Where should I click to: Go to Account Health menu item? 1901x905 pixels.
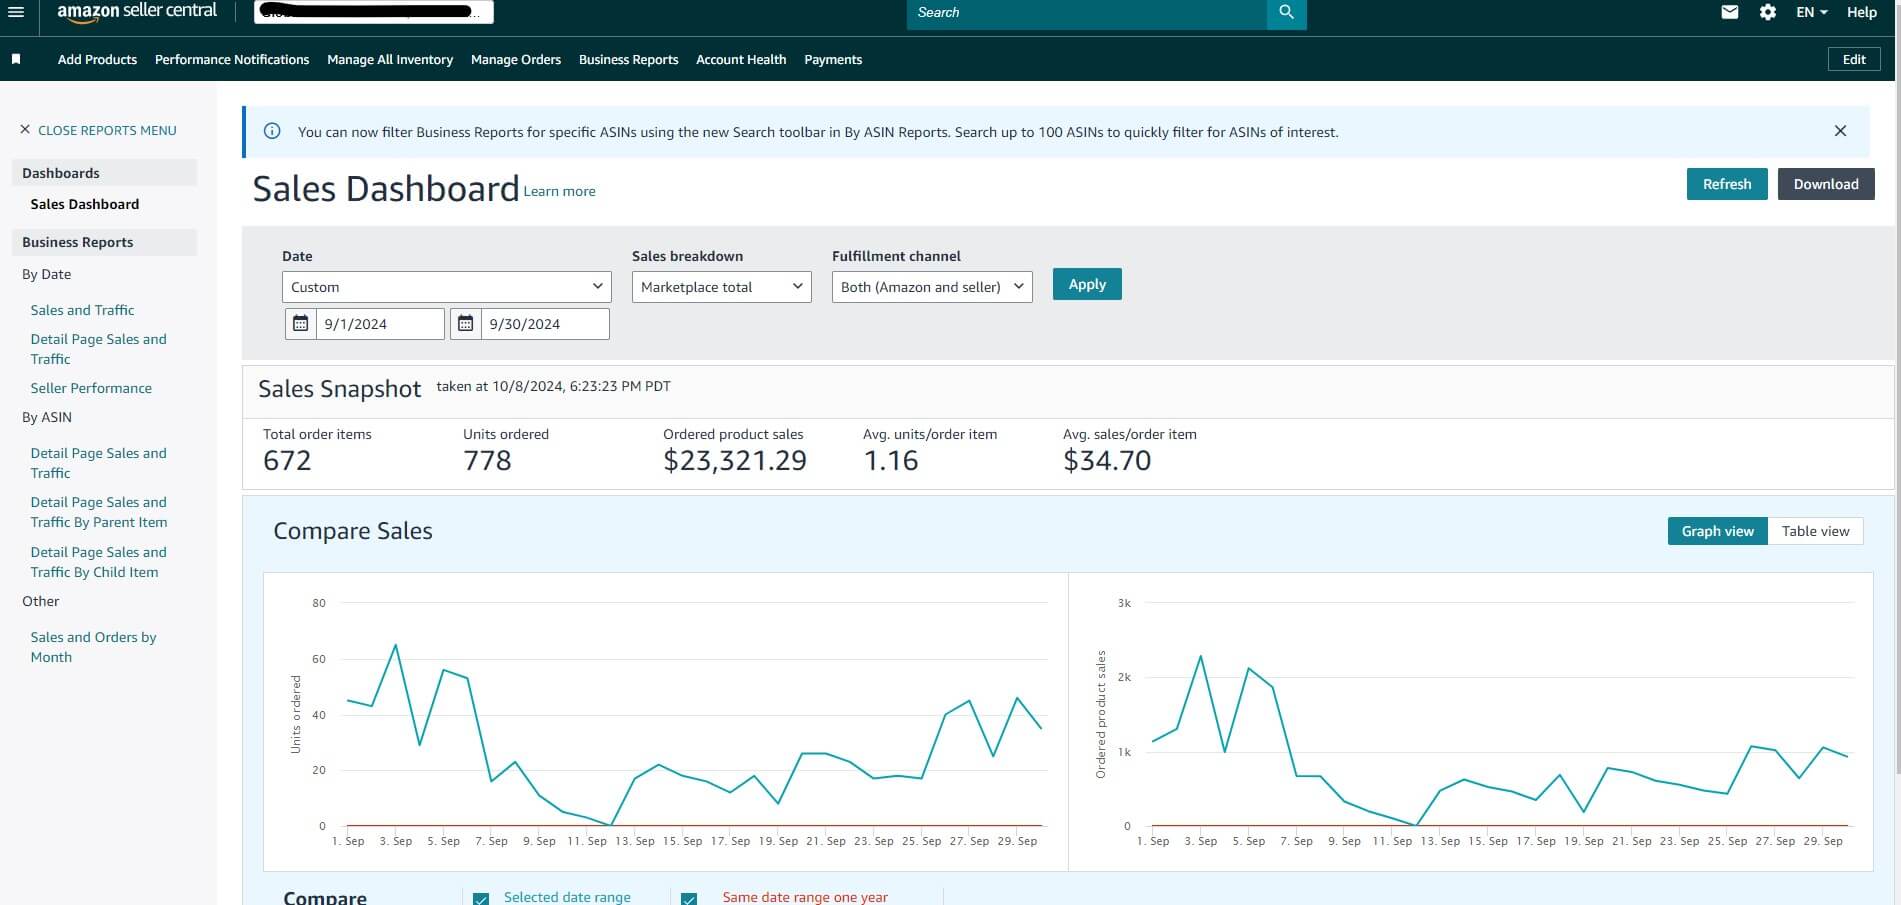(x=741, y=60)
